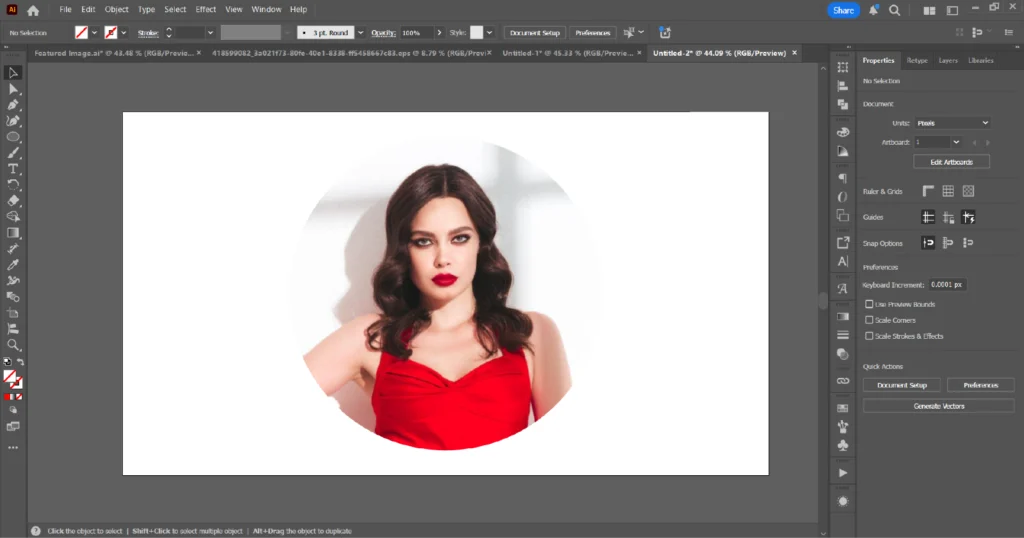
Task: Click Preferences button in the control bar
Action: coord(593,33)
